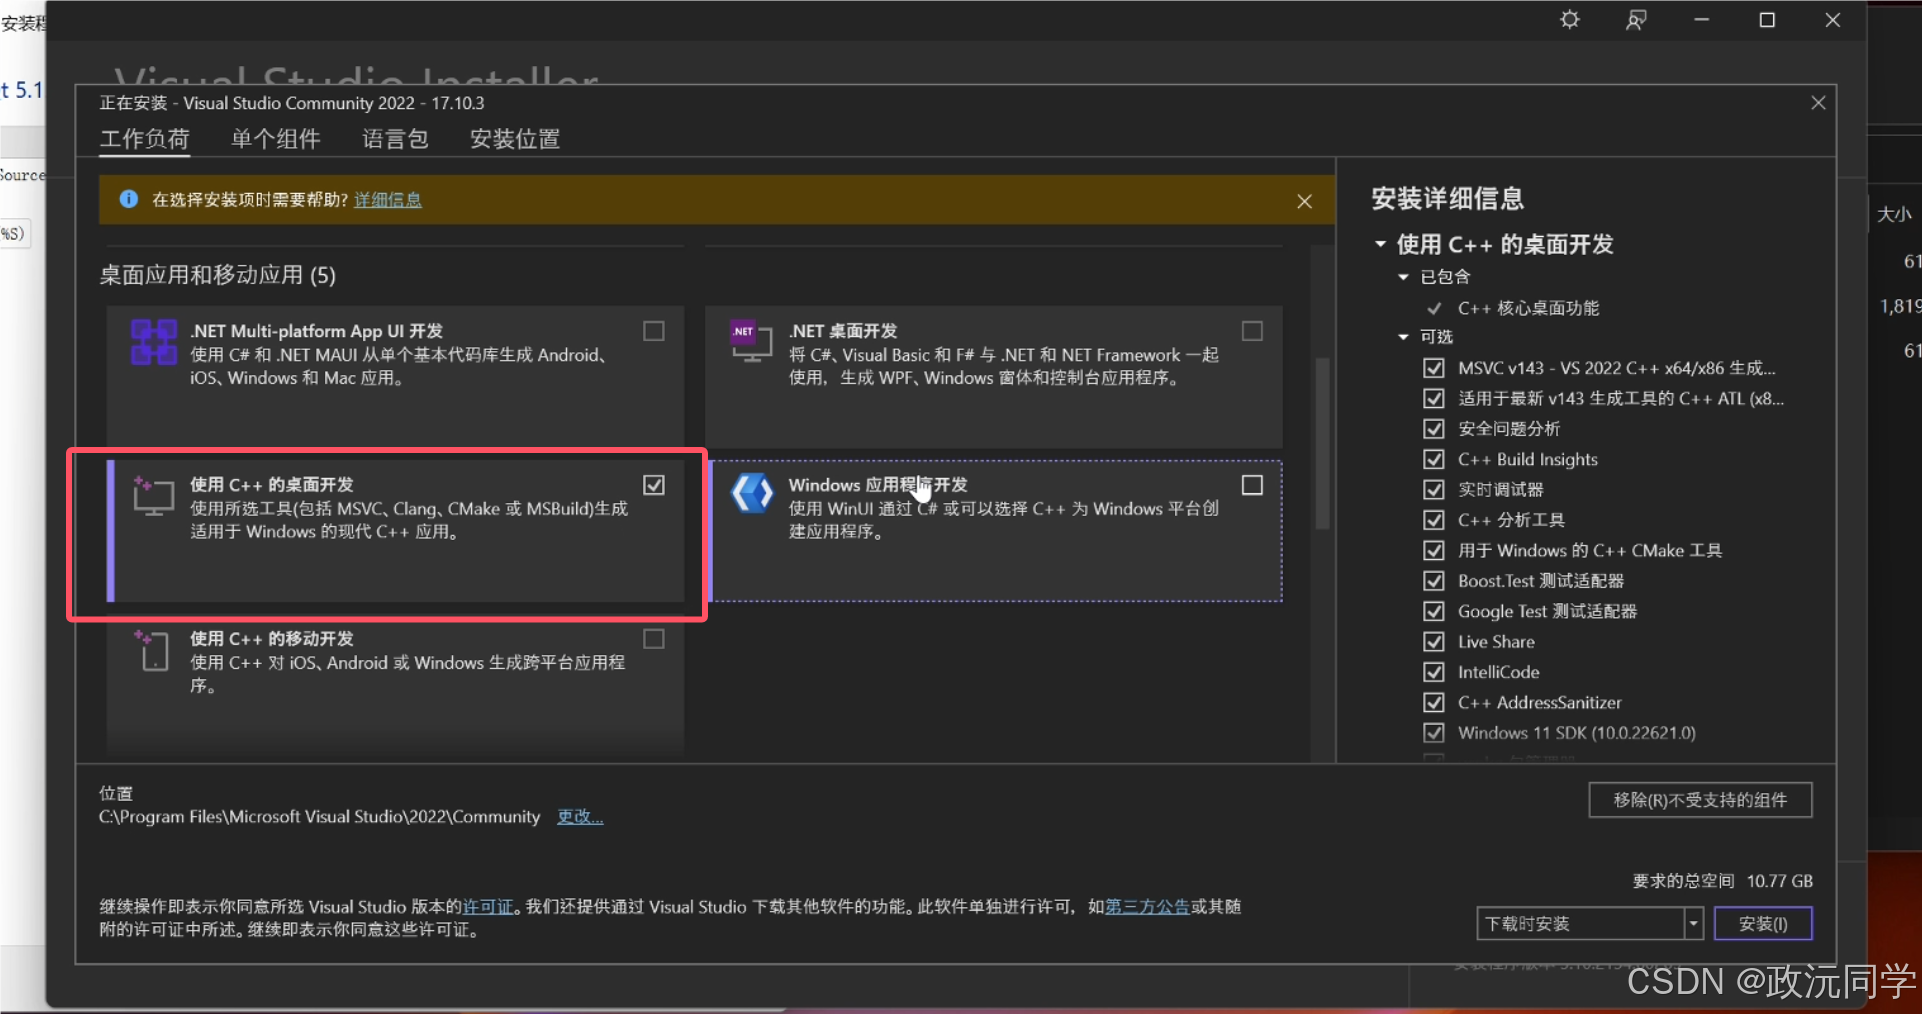Switch to the 单个组件 tab
This screenshot has width=1922, height=1014.
(x=276, y=139)
